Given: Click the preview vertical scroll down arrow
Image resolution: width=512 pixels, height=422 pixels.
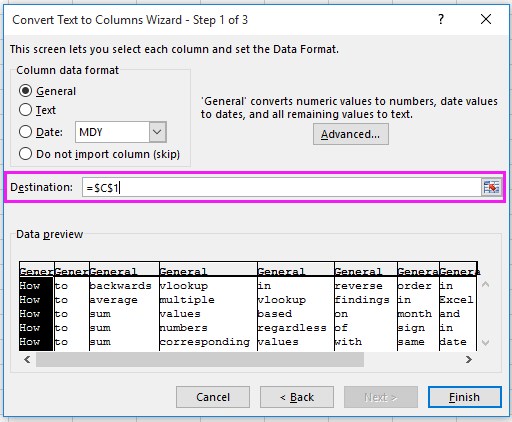Looking at the screenshot, I should 485,342.
